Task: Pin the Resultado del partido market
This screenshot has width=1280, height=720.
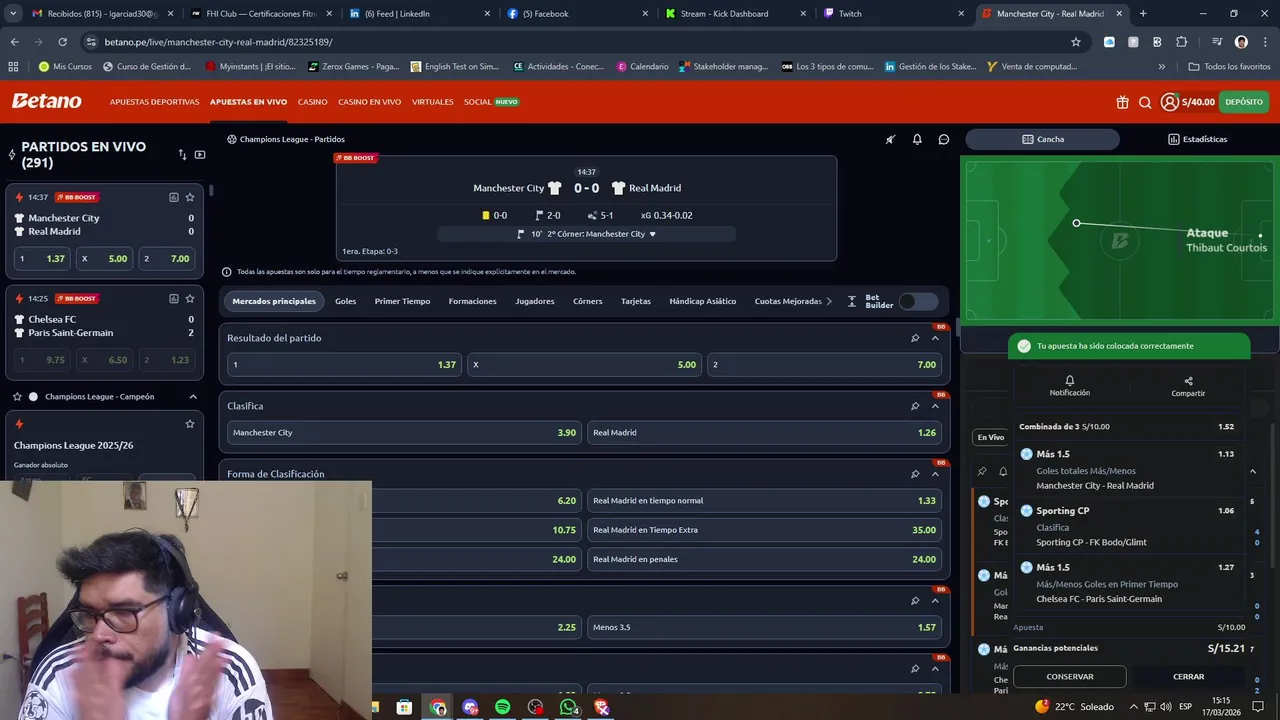Action: (915, 338)
